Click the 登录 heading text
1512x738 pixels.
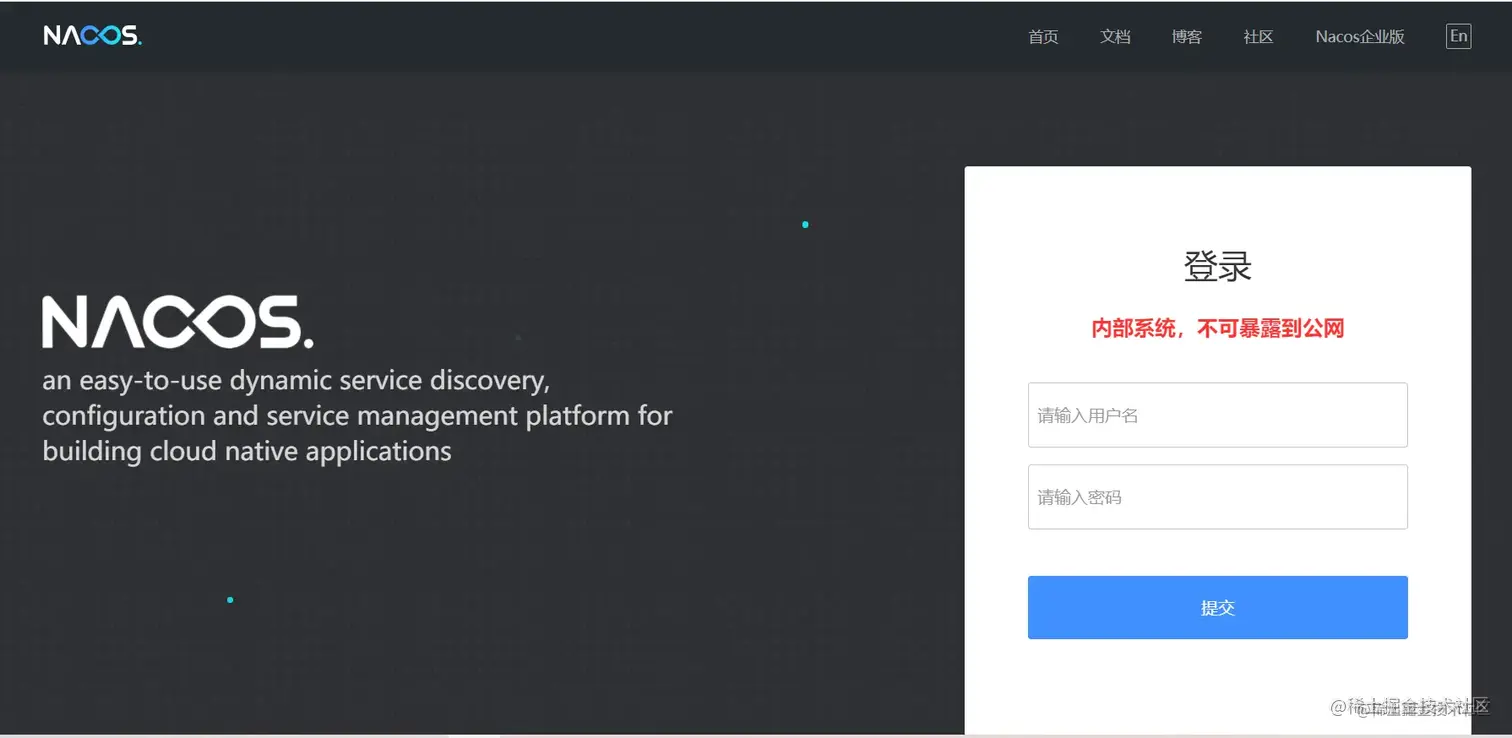pos(1218,267)
